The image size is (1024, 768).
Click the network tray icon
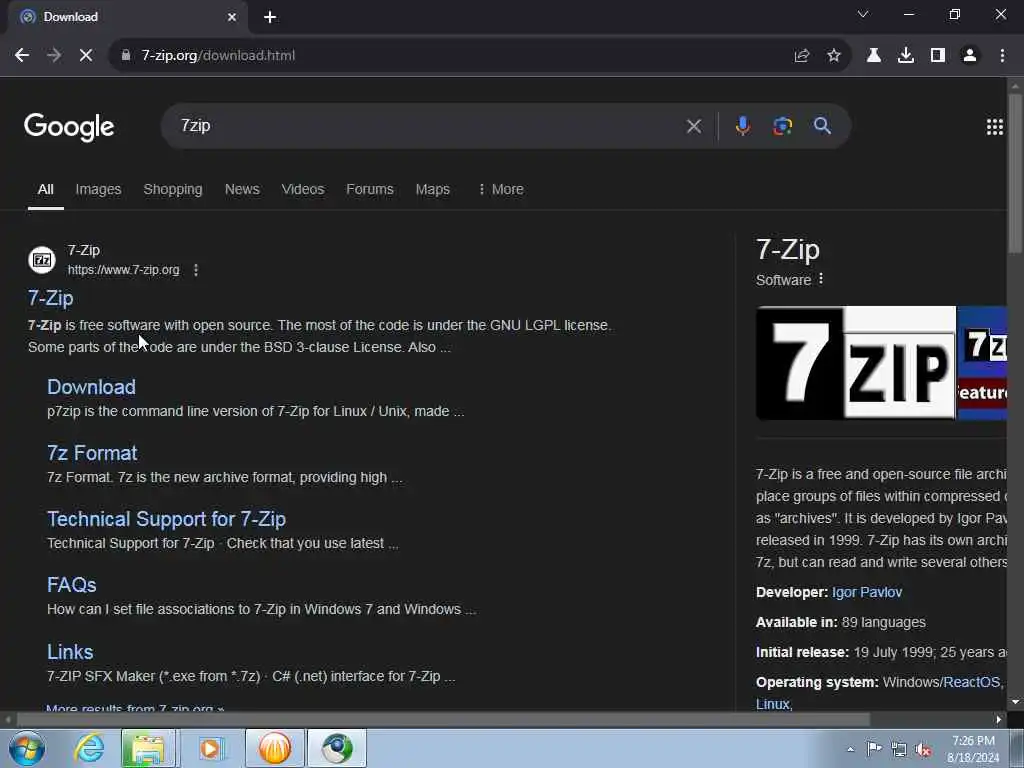[899, 749]
